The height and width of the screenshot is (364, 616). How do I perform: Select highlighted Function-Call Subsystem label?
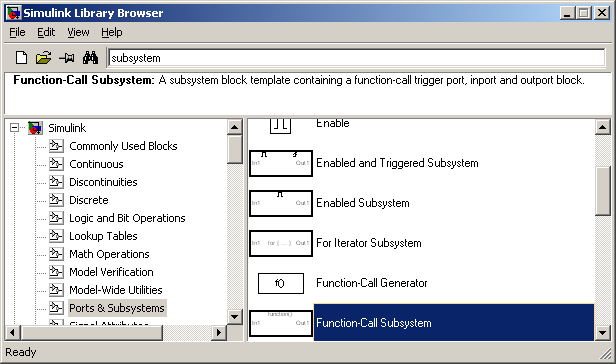click(374, 323)
